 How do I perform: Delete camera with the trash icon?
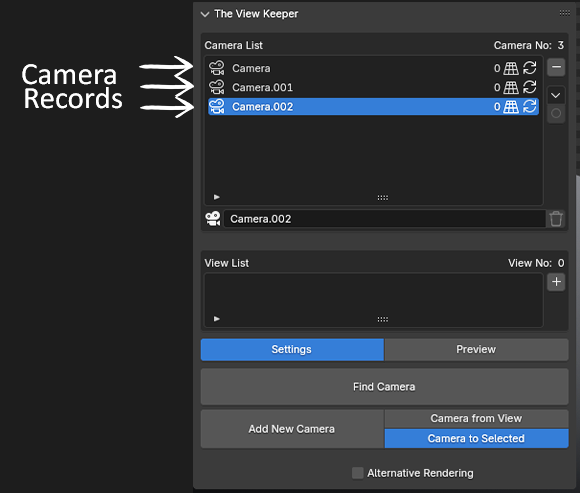coord(556,219)
